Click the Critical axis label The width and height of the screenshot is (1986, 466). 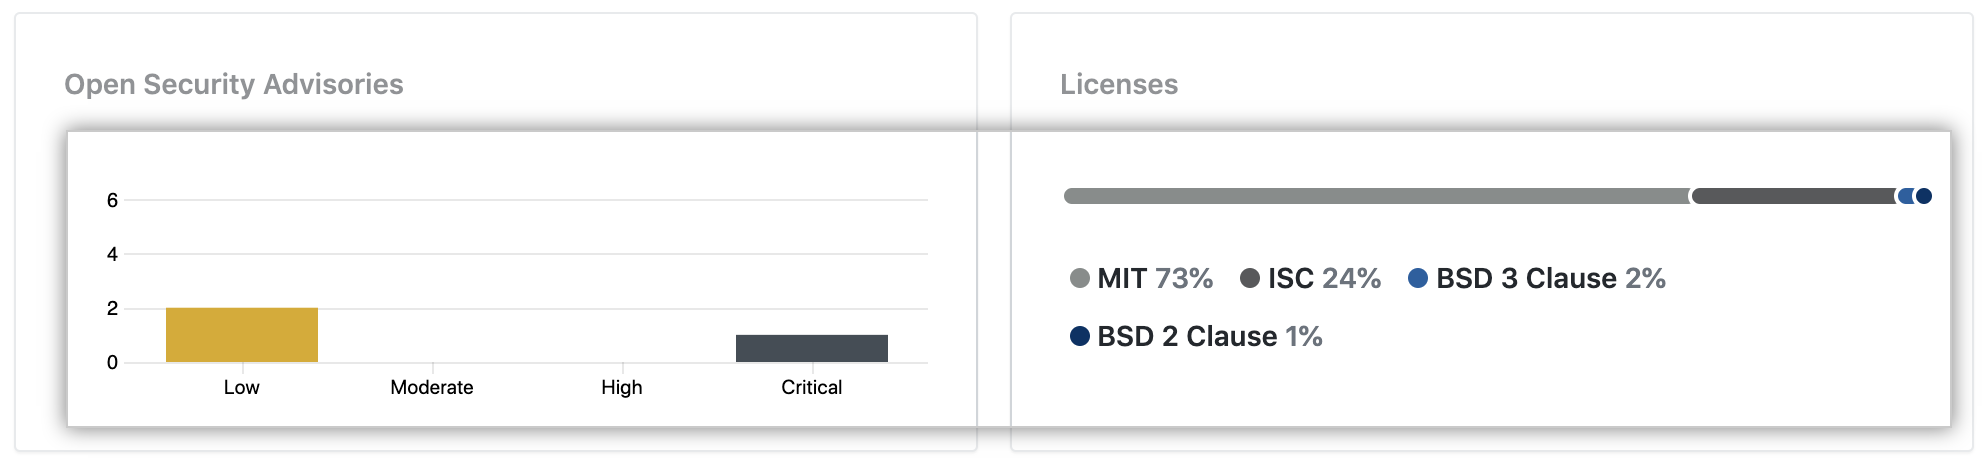[812, 388]
